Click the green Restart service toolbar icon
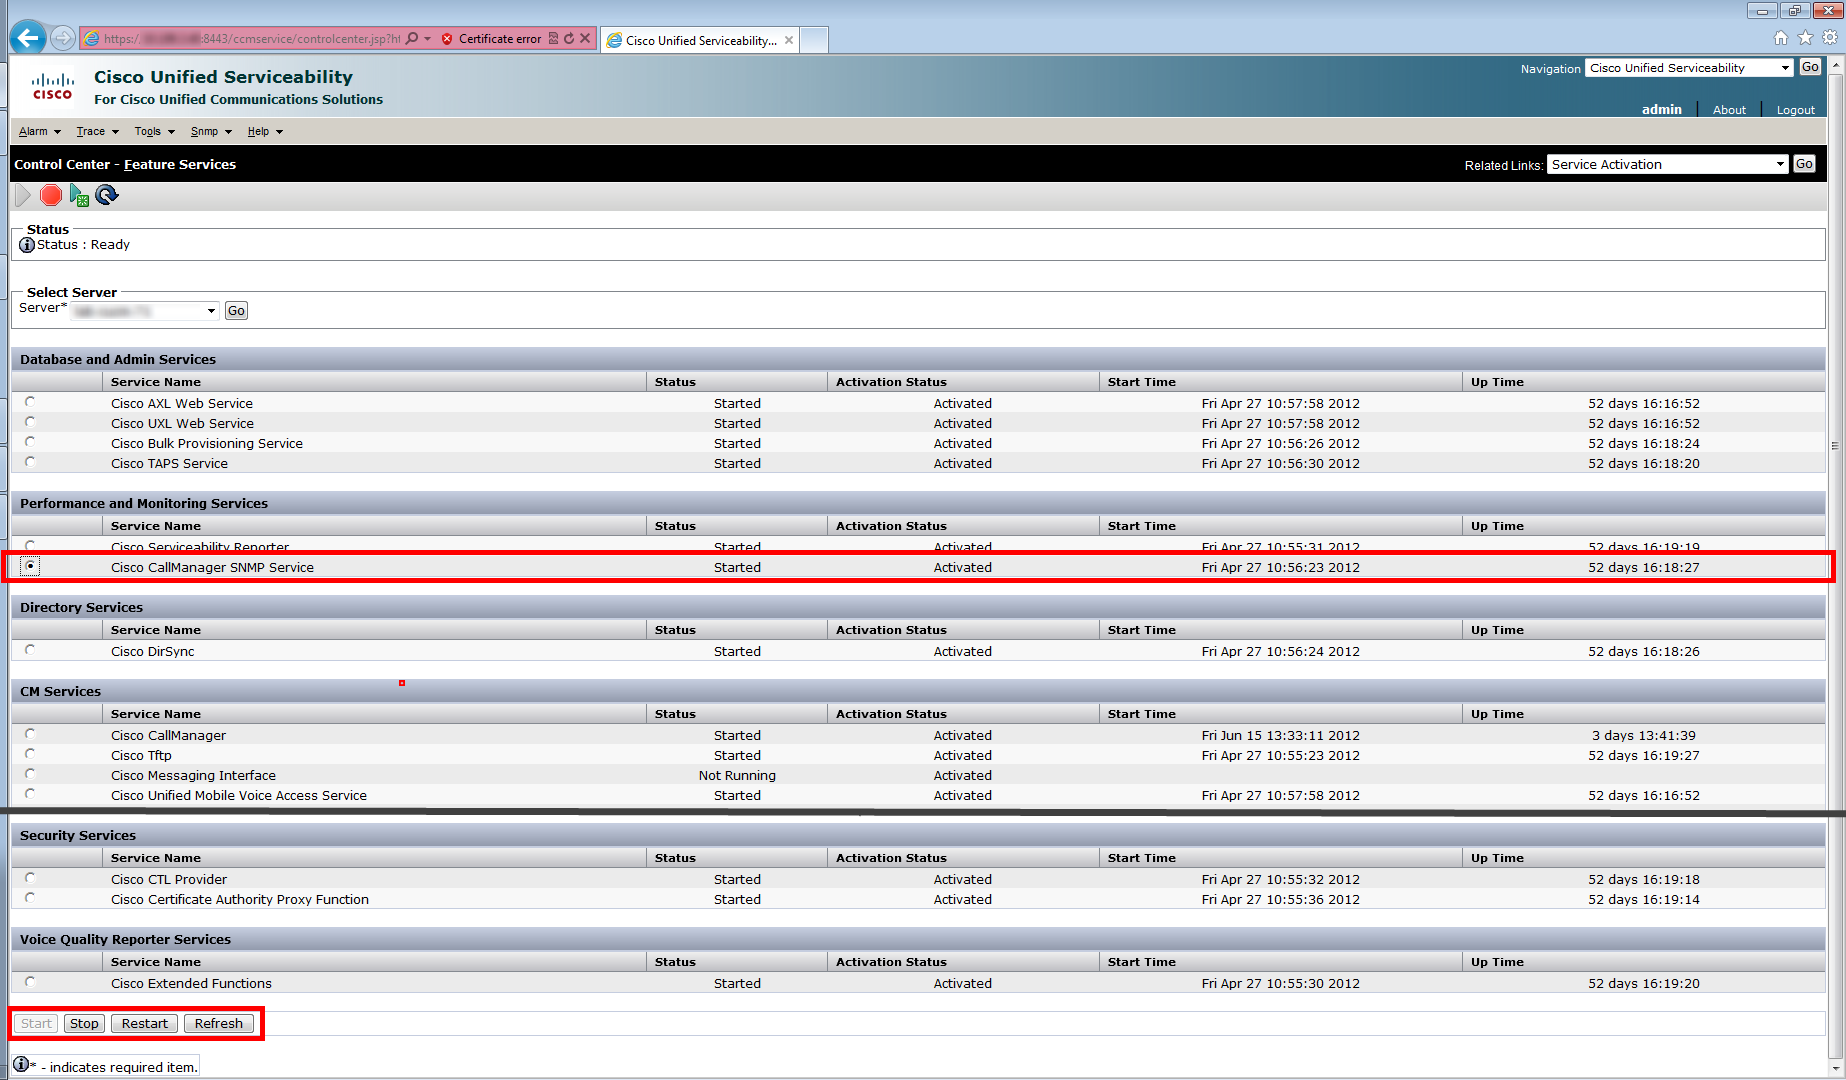Viewport: 1846px width, 1080px height. pyautogui.click(x=79, y=195)
